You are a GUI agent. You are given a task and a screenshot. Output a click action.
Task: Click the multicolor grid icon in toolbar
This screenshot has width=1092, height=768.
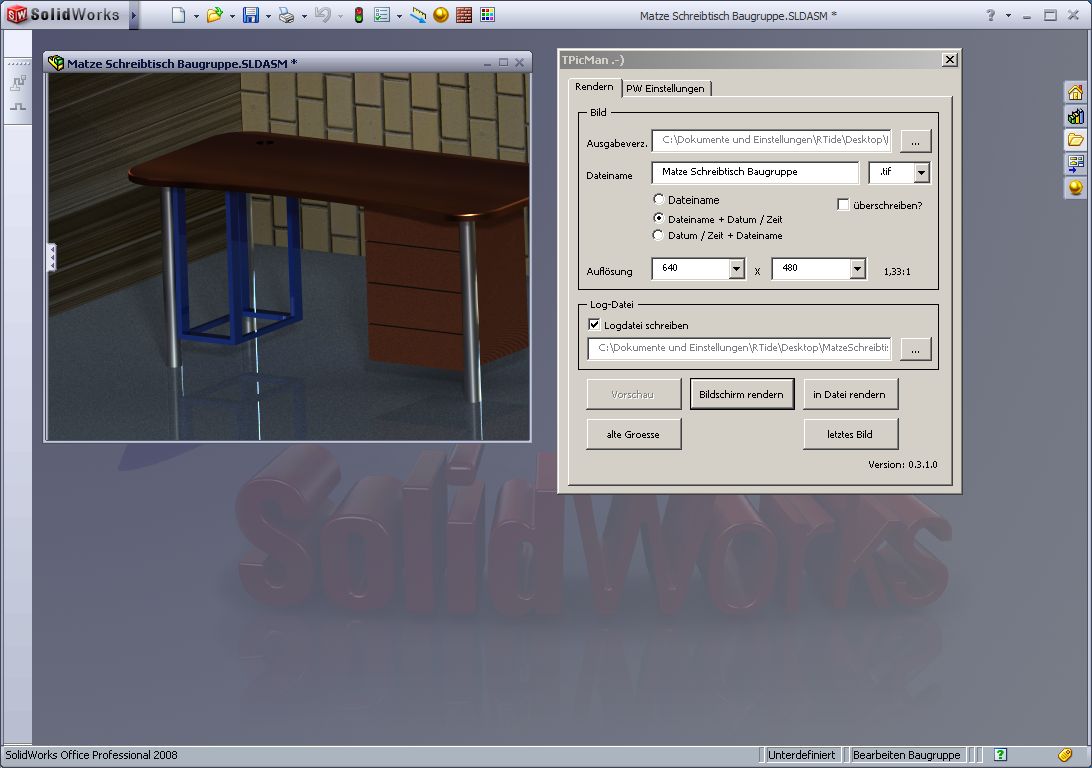point(487,15)
